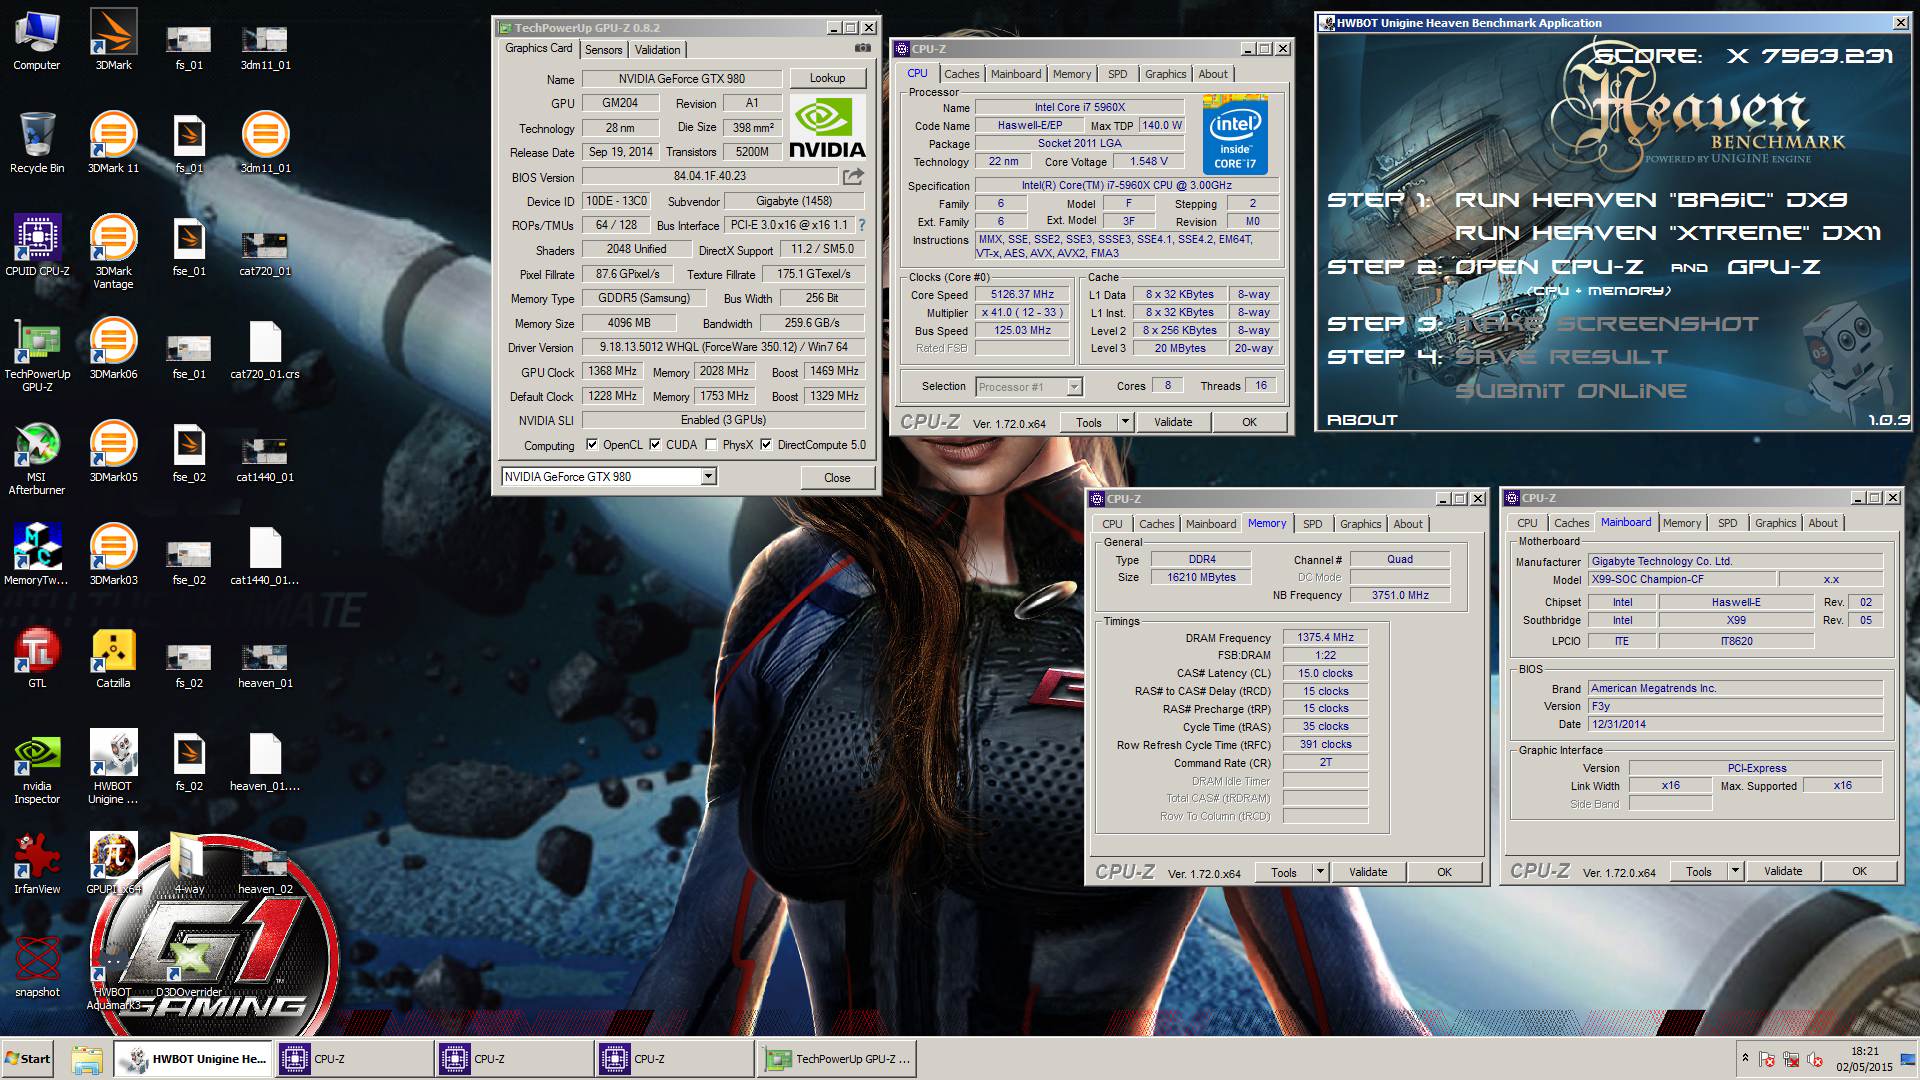
Task: Toggle the OpenCL checkbox
Action: (592, 445)
